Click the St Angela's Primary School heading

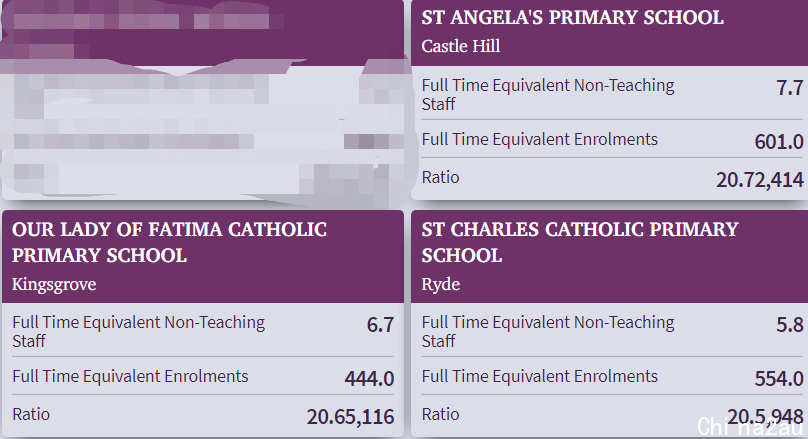pyautogui.click(x=572, y=18)
